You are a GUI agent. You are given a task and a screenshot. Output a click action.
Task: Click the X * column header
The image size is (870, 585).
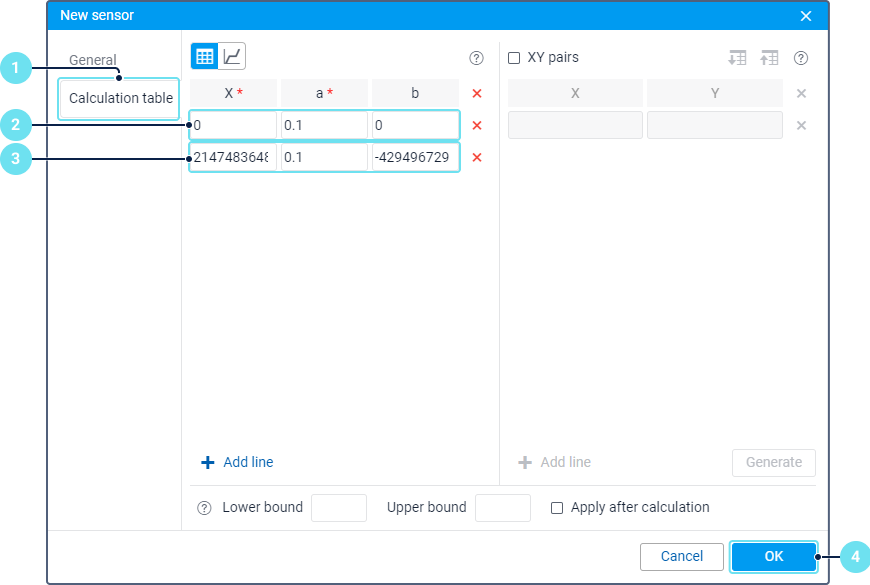point(234,93)
